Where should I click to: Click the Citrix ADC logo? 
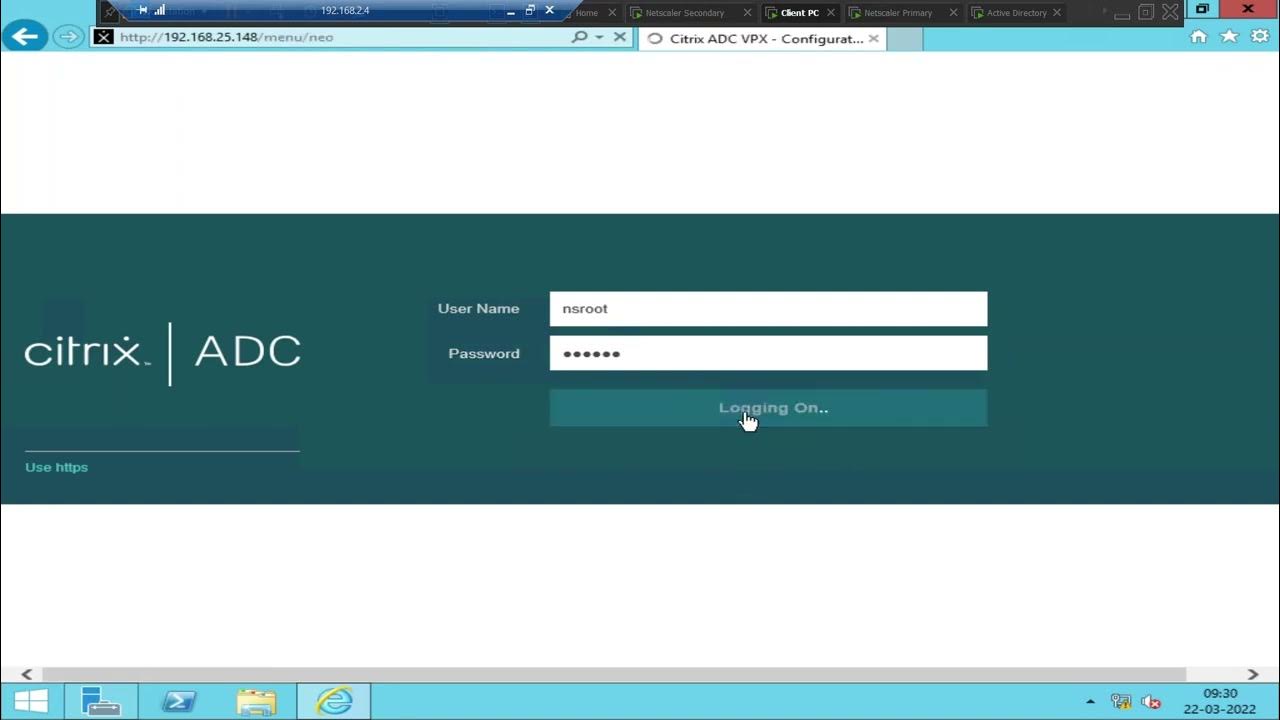click(x=163, y=353)
